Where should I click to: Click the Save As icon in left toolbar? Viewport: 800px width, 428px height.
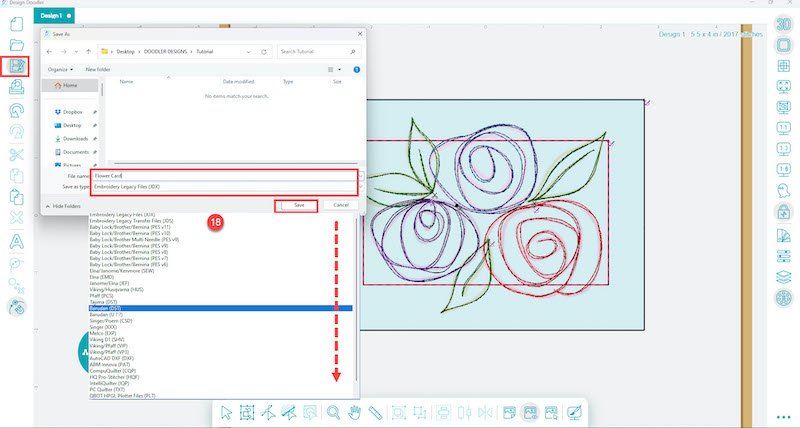point(17,66)
